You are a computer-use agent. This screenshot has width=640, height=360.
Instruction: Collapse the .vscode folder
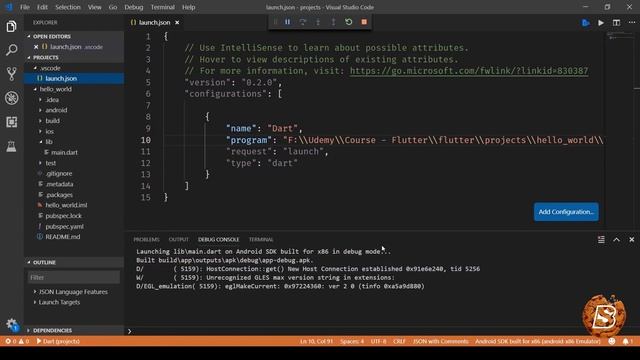[35, 68]
